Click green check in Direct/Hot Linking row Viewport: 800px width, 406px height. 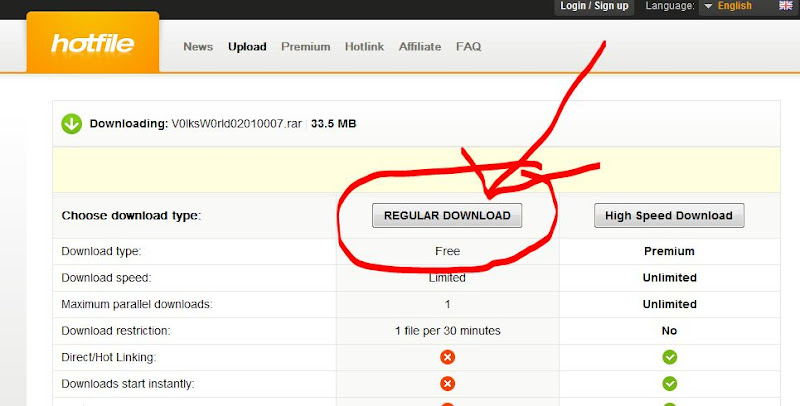tap(669, 357)
